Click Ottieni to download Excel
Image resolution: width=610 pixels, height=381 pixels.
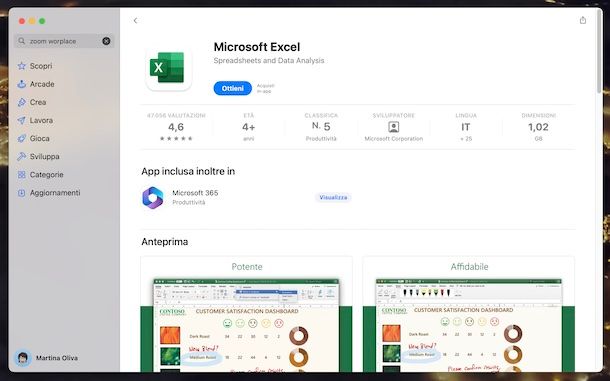(x=232, y=88)
